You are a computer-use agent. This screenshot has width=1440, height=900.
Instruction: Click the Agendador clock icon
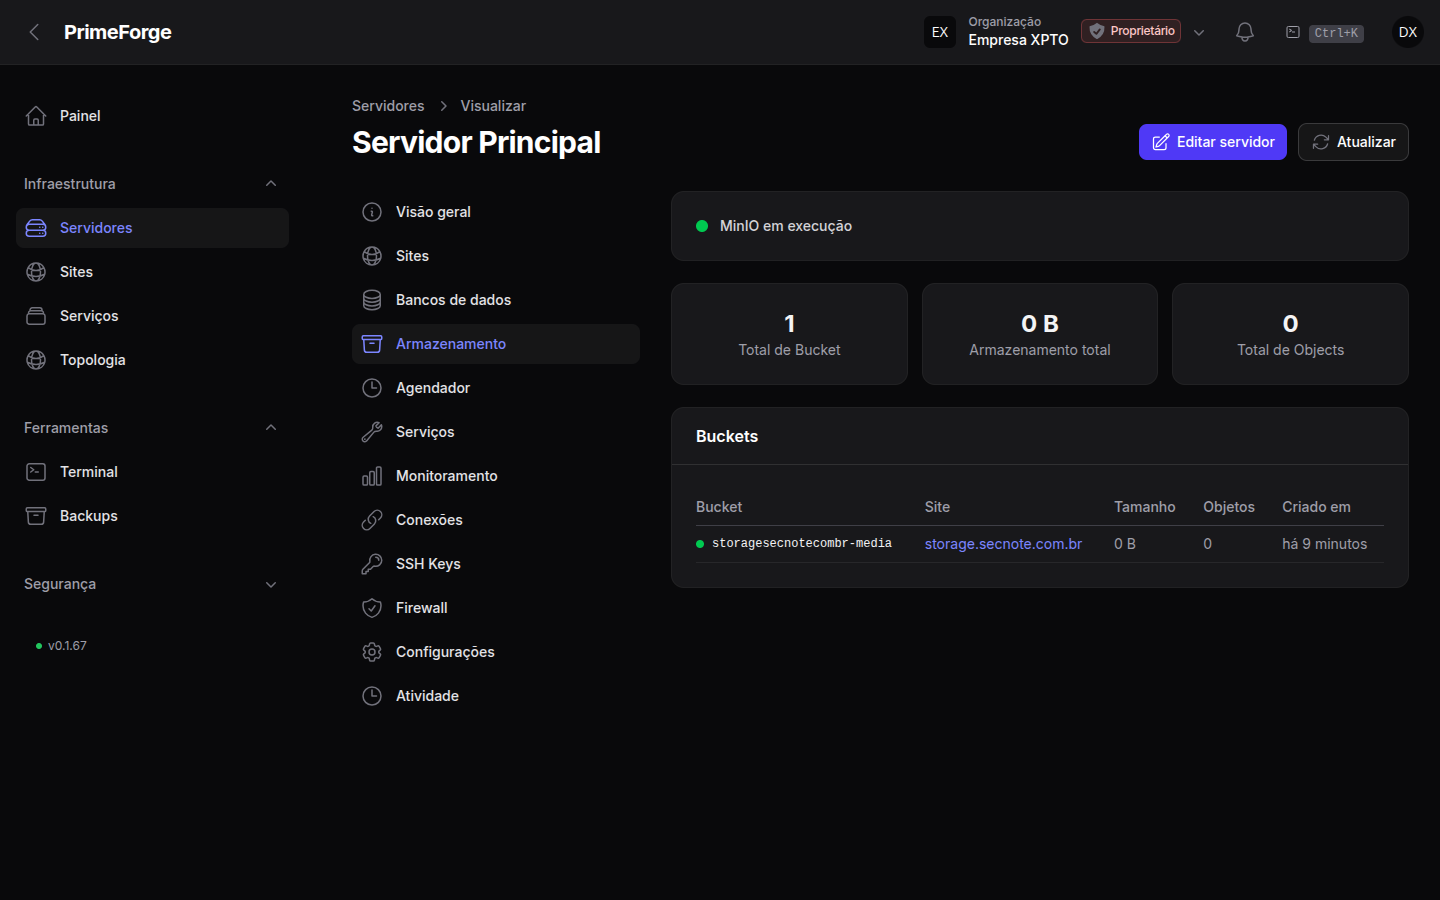372,388
